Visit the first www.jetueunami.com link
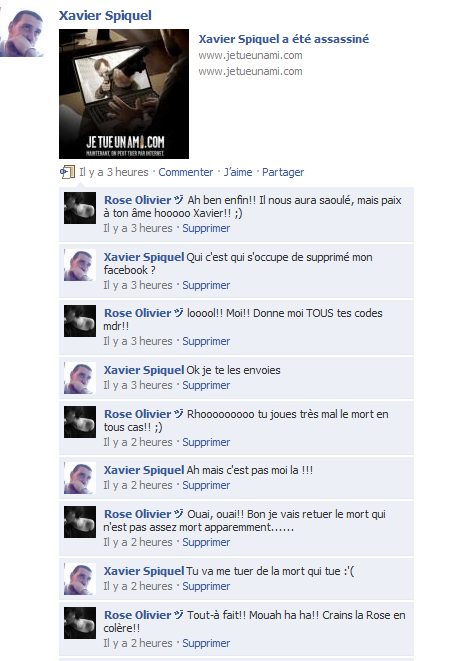The image size is (457, 661). pyautogui.click(x=250, y=55)
